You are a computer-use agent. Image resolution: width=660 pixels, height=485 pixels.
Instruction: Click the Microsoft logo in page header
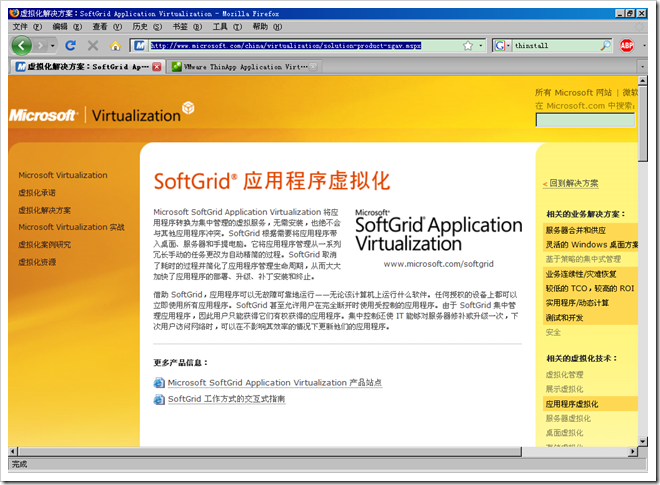tap(43, 115)
